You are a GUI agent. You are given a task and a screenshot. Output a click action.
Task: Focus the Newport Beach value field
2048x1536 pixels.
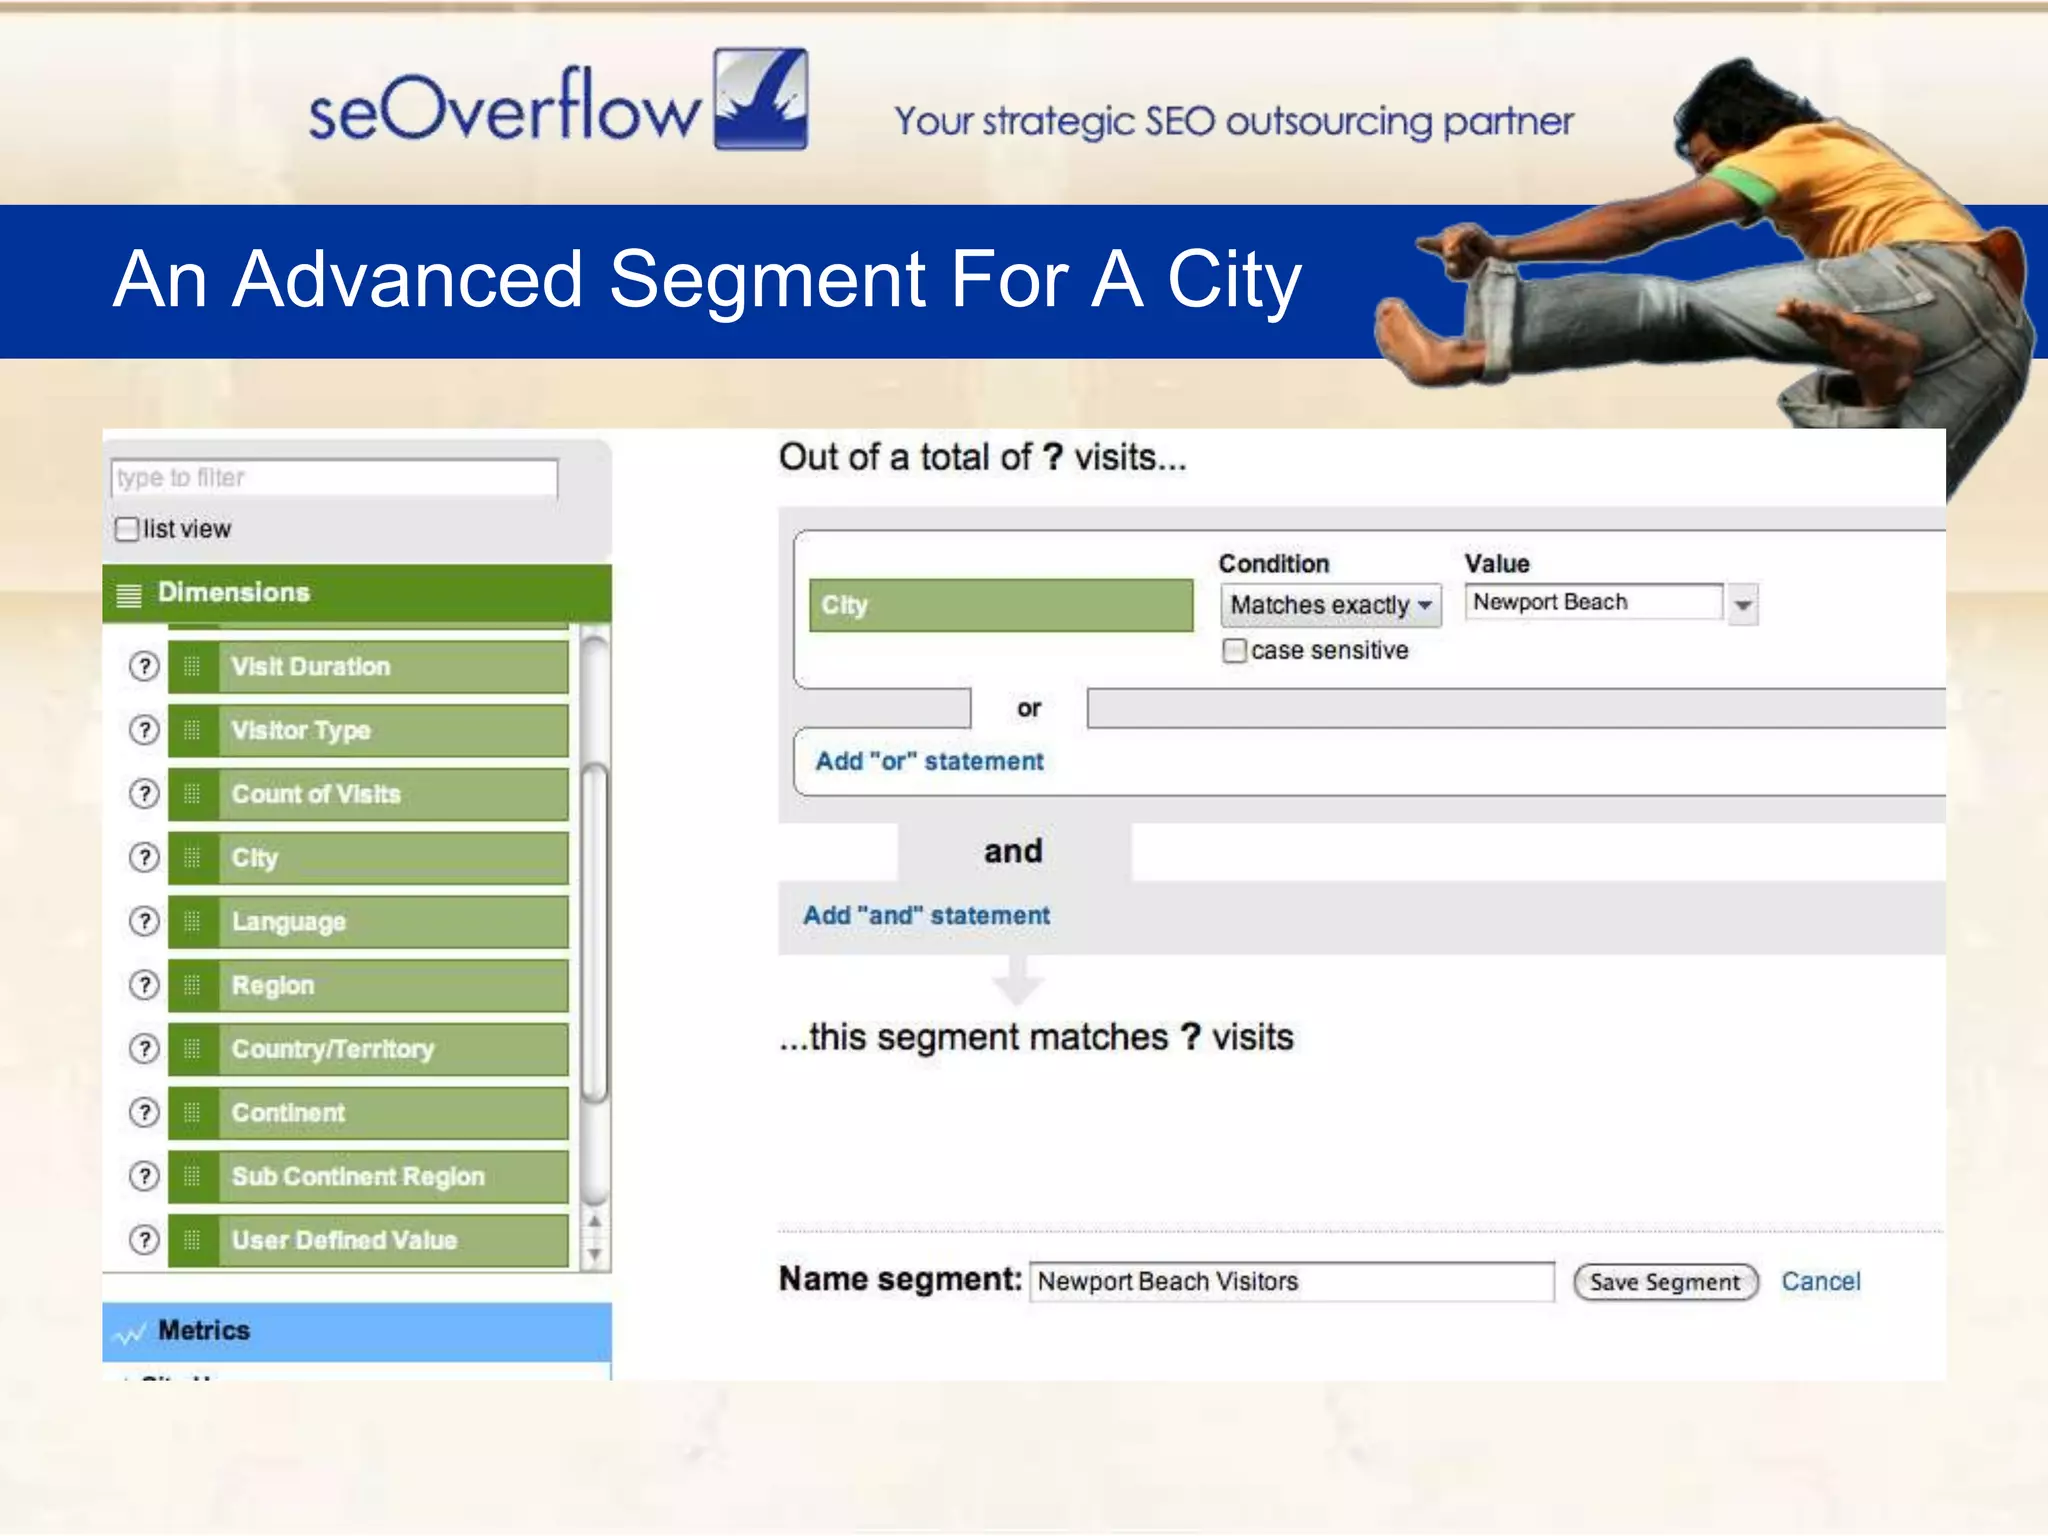[1594, 602]
